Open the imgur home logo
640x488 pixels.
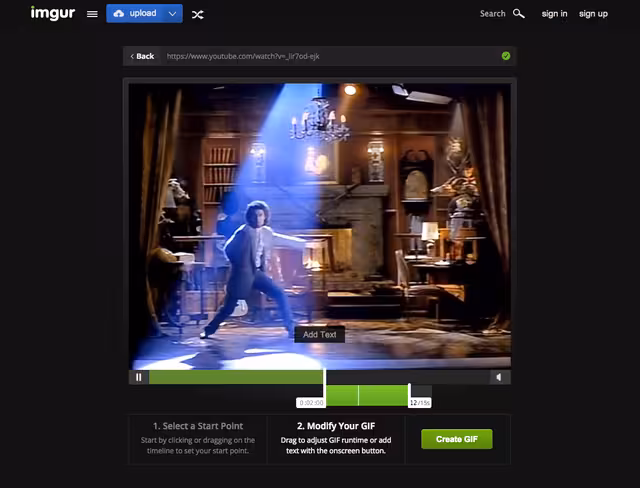tap(53, 13)
